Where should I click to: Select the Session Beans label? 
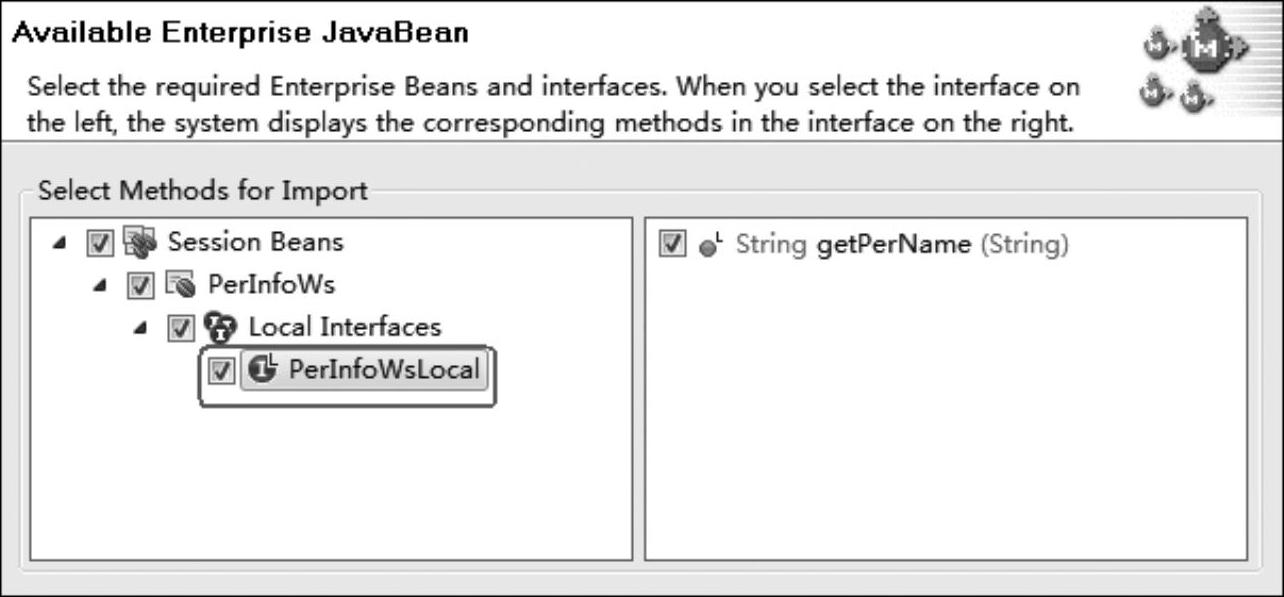256,242
